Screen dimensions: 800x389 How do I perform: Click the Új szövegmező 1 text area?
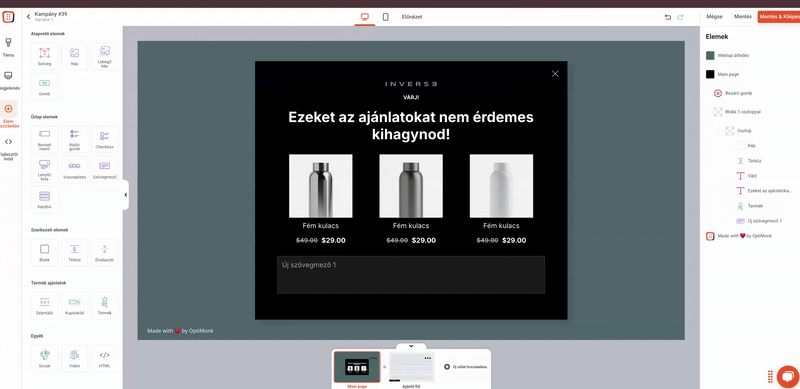pos(411,275)
